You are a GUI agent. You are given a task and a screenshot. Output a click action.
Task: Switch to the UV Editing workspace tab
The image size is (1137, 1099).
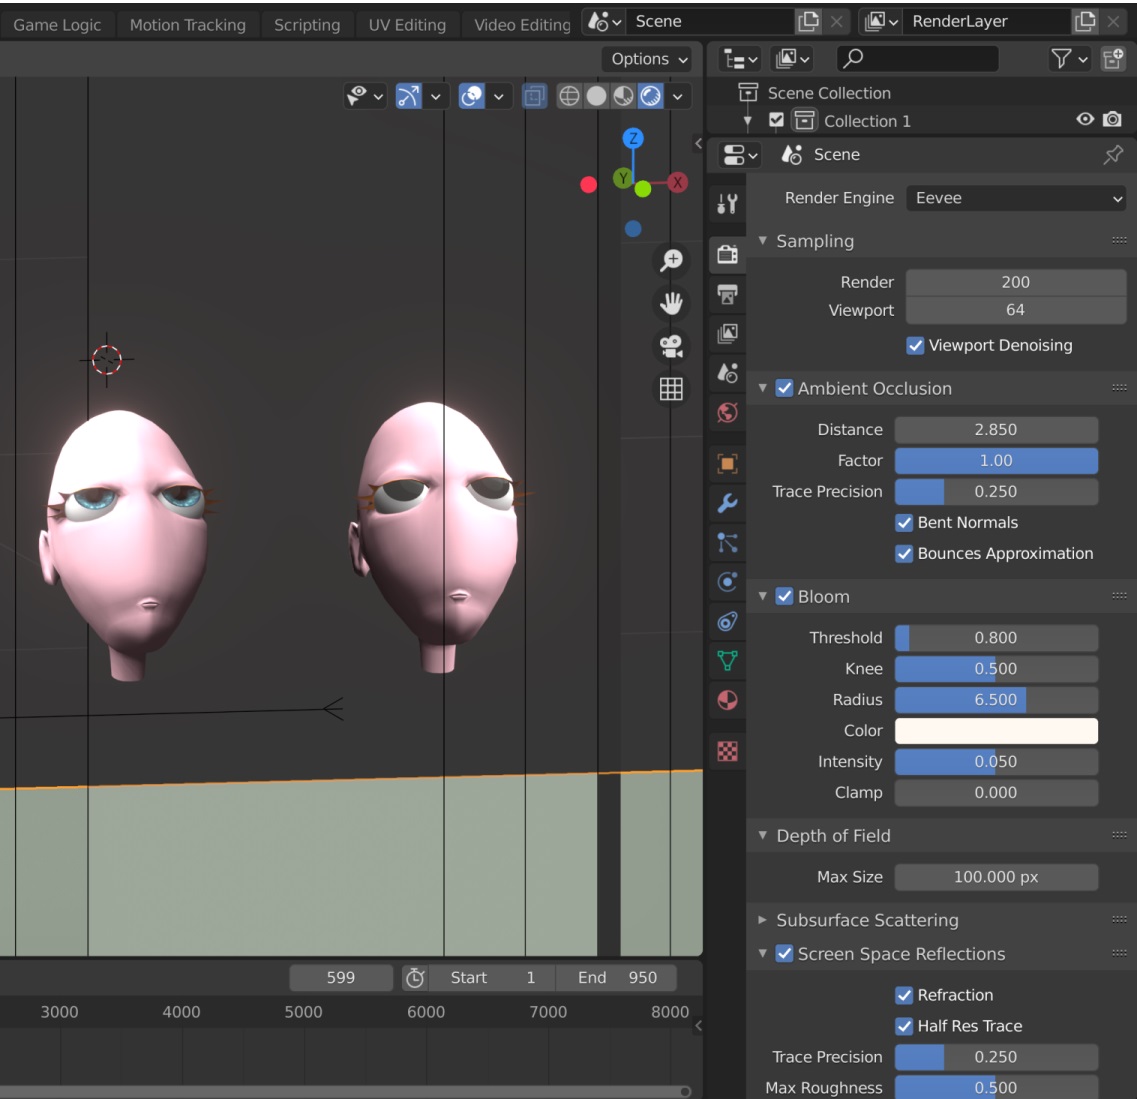[x=407, y=25]
